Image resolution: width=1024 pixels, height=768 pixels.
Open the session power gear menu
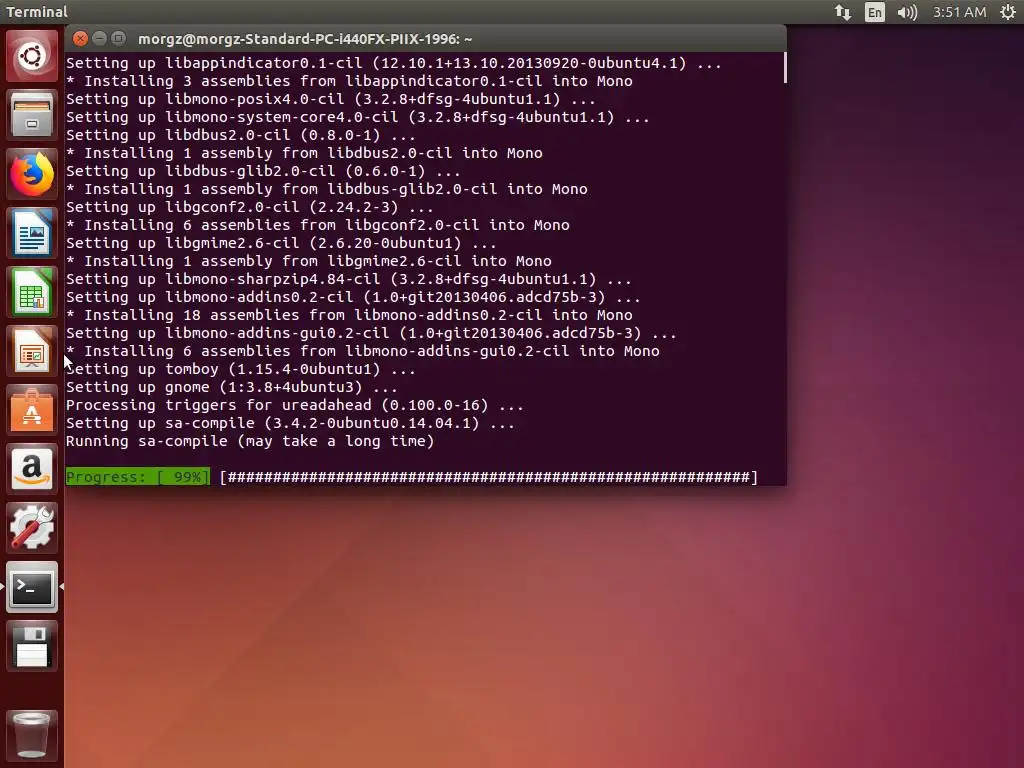click(1008, 12)
